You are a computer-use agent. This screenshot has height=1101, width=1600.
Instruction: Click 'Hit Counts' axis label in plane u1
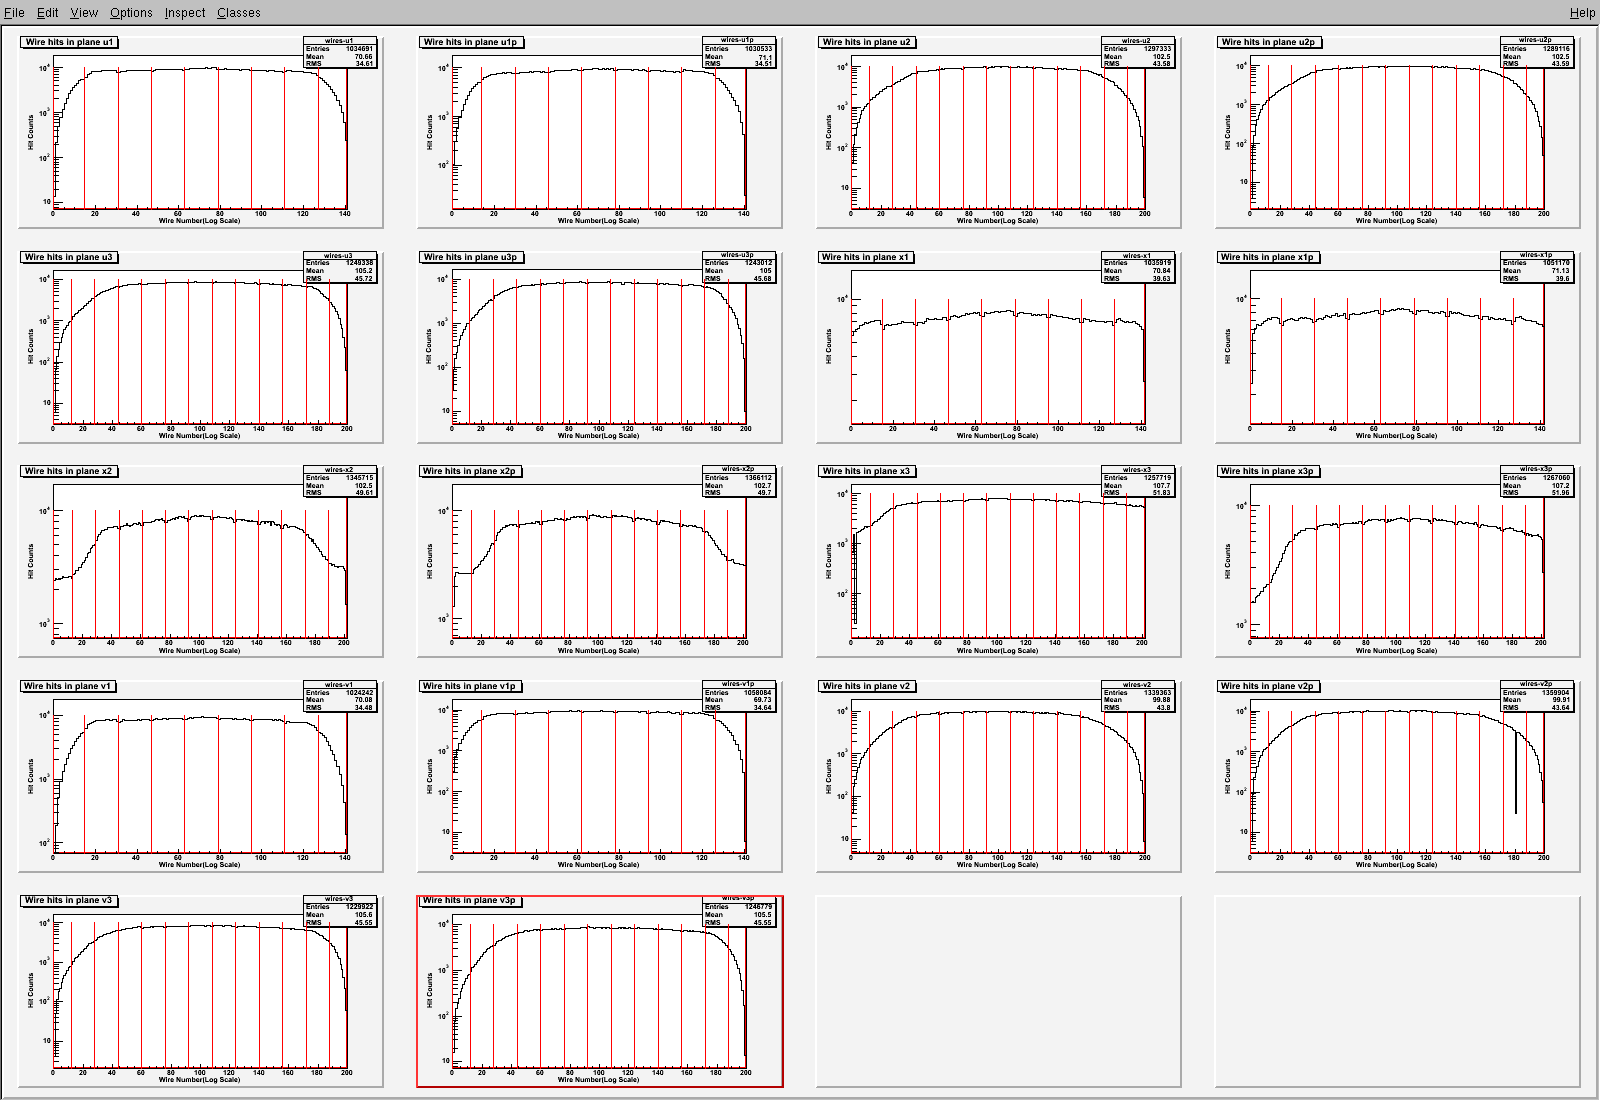[31, 132]
